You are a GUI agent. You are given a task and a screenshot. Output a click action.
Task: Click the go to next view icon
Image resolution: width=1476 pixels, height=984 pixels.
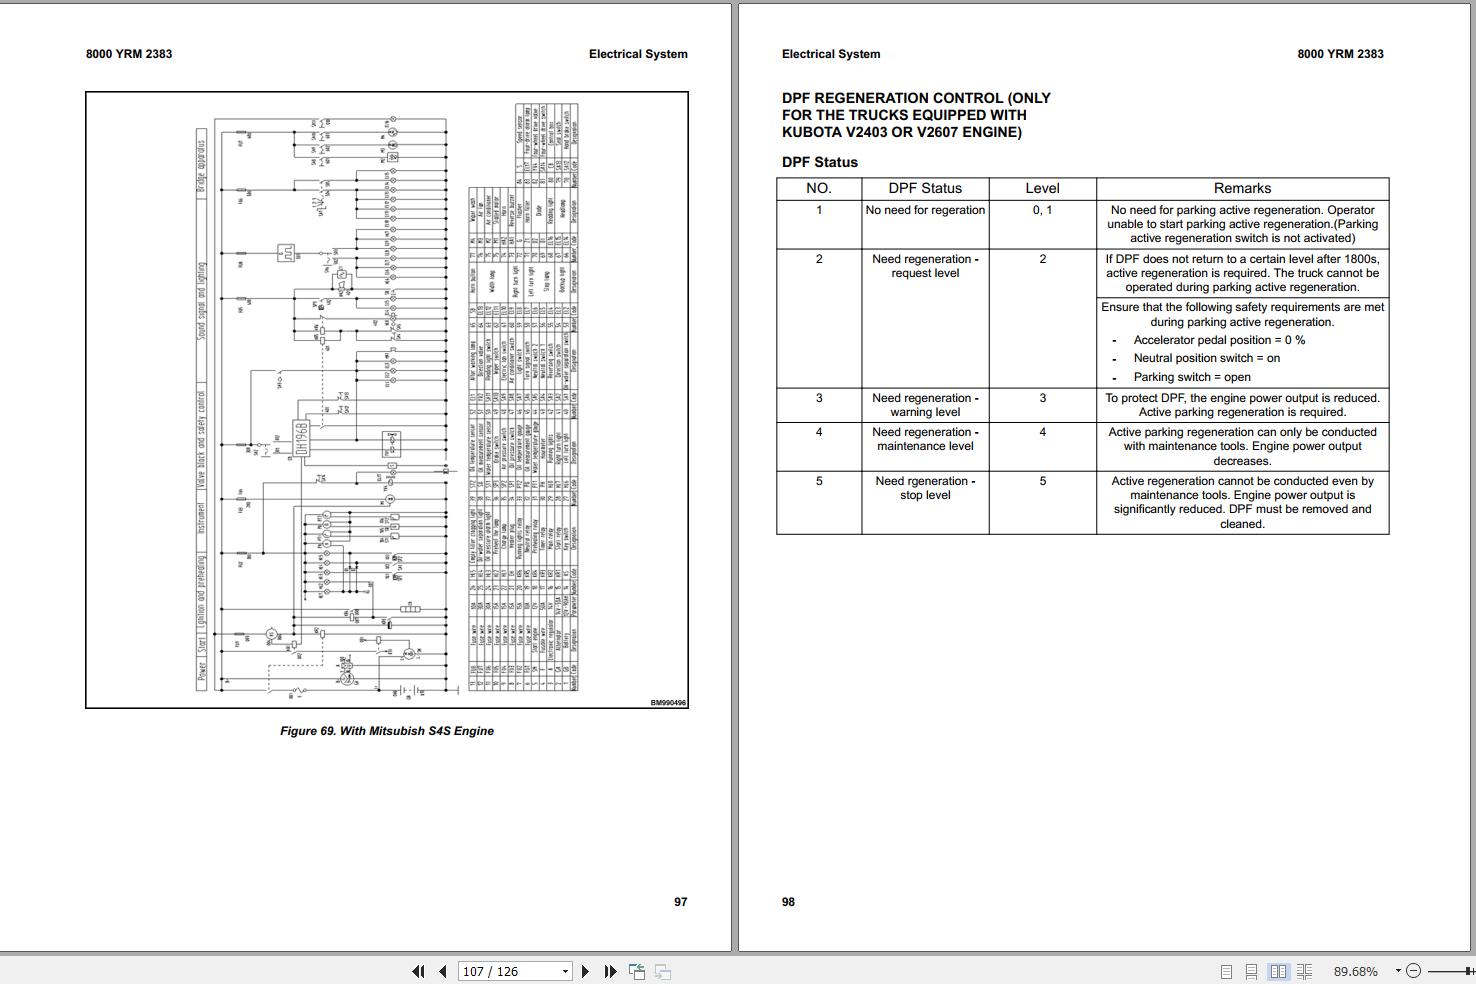(x=662, y=971)
